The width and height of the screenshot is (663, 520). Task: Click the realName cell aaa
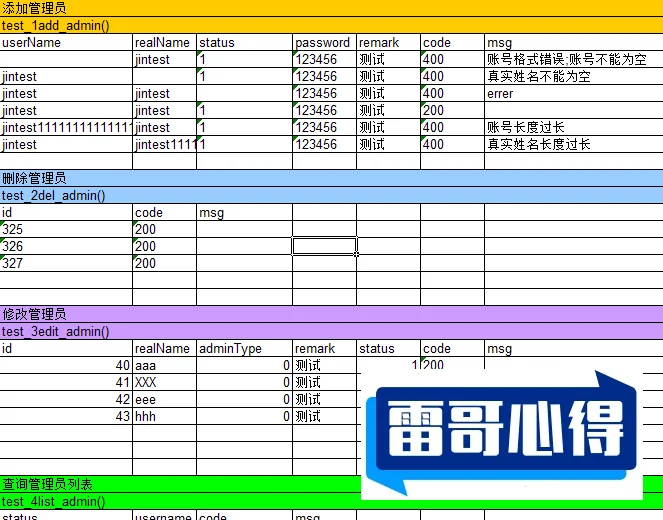click(x=164, y=365)
